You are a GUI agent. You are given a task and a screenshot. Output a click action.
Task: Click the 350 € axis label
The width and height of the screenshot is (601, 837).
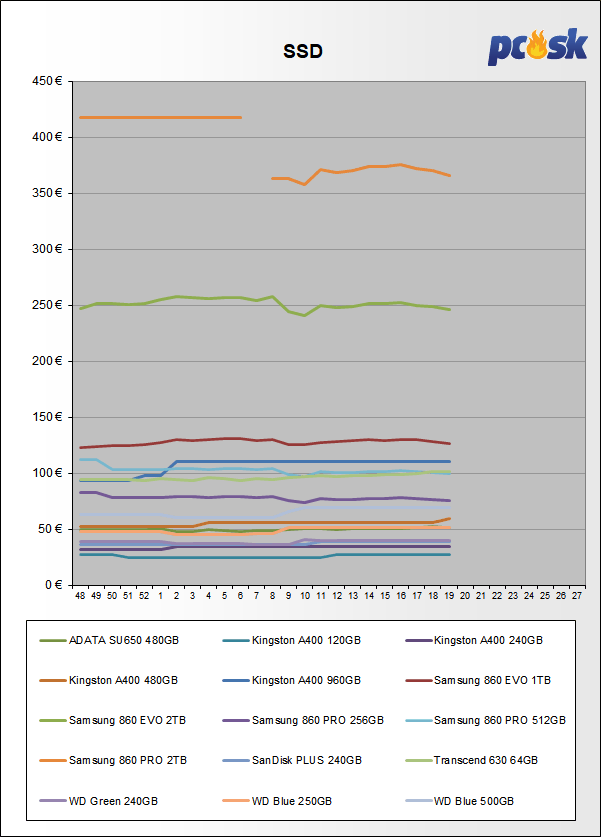(x=47, y=193)
